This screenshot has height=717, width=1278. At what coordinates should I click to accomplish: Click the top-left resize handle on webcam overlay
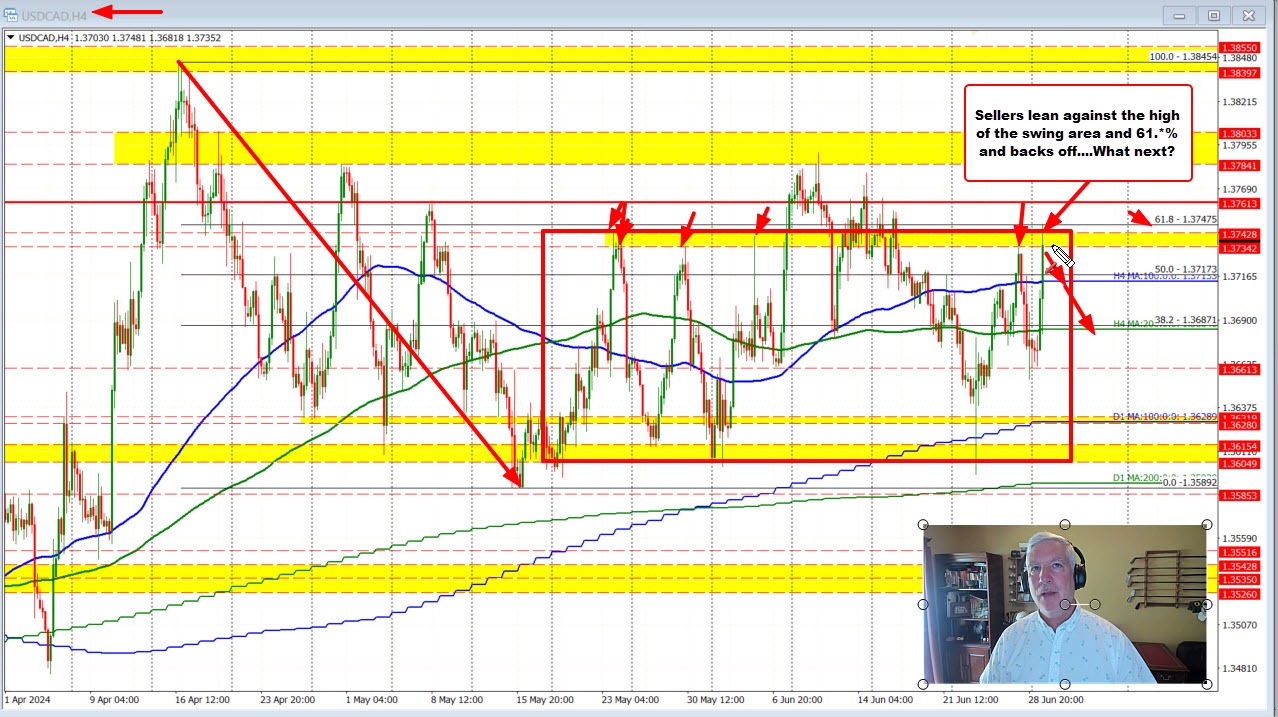922,523
